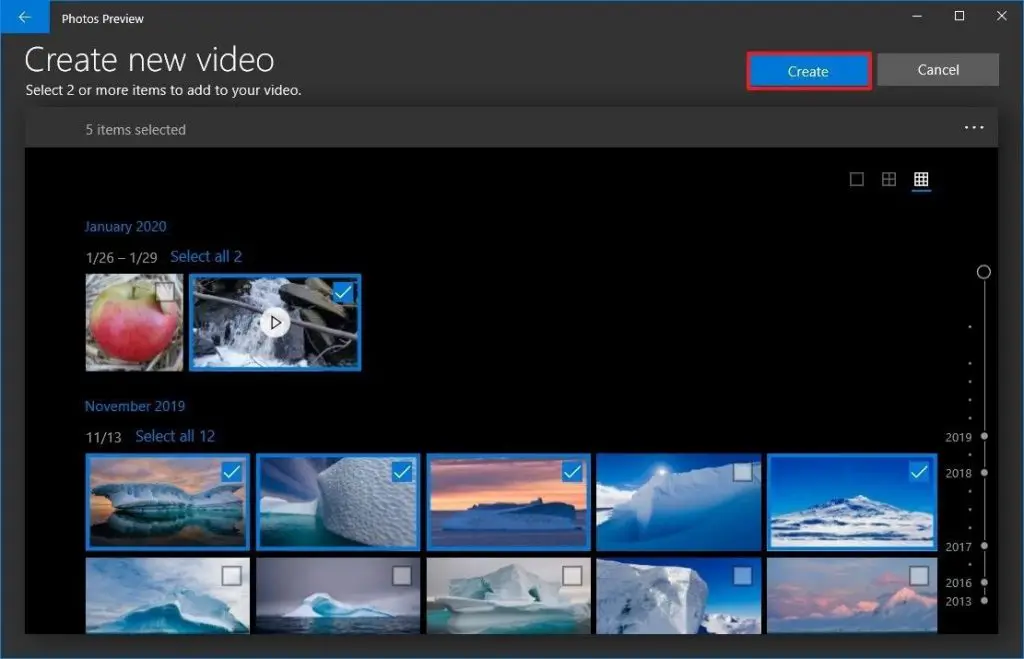1024x659 pixels.
Task: Uncheck the textured iceberg wall photo
Action: click(x=402, y=472)
